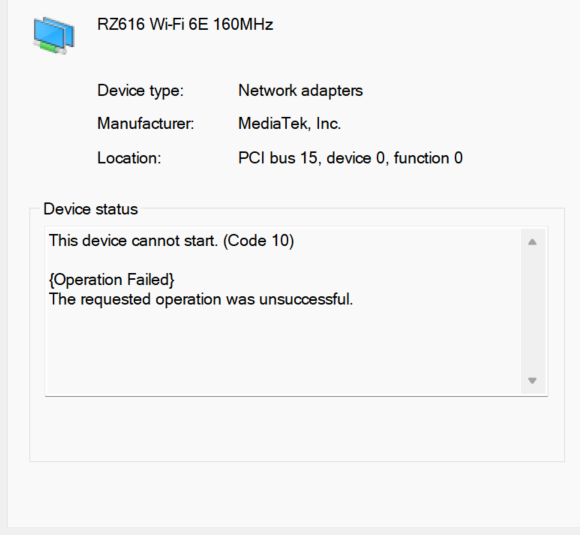Click the word 'function 0' in the Location value

pos(428,158)
